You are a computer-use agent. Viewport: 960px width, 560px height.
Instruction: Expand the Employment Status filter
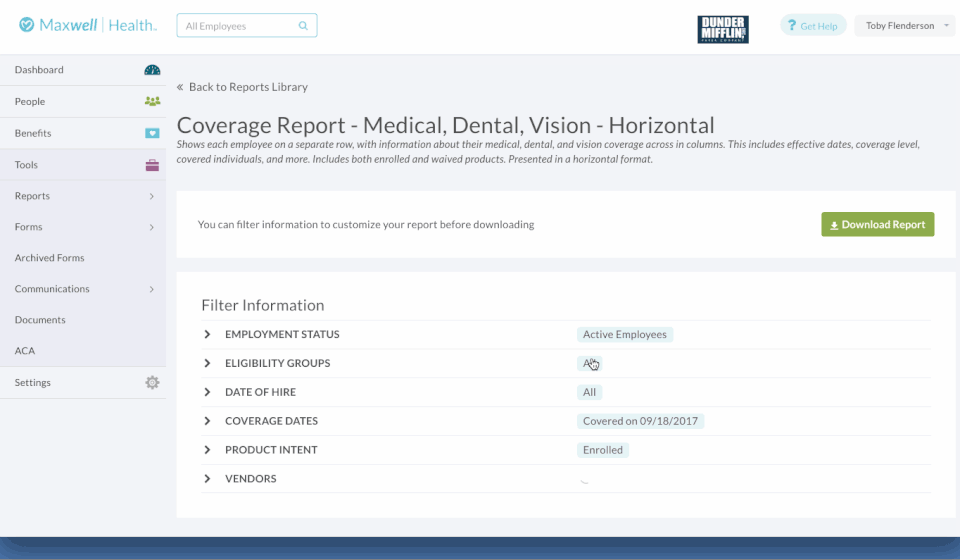click(208, 334)
